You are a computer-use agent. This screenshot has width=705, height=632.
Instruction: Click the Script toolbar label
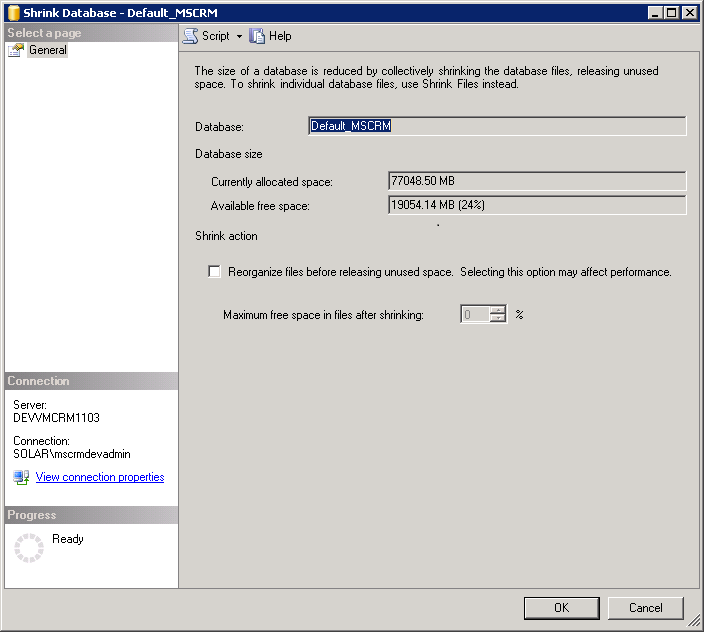point(215,36)
